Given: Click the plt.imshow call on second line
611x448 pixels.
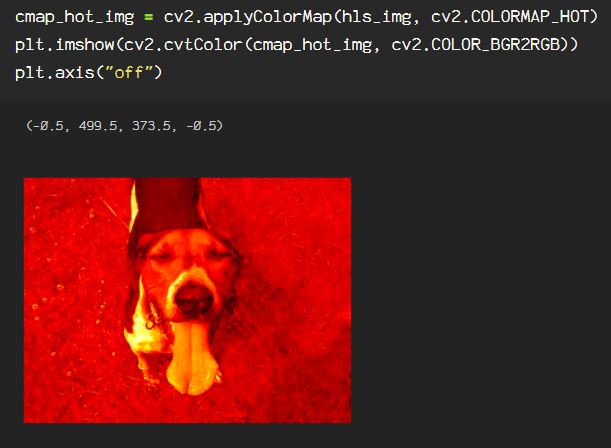Looking at the screenshot, I should point(65,45).
